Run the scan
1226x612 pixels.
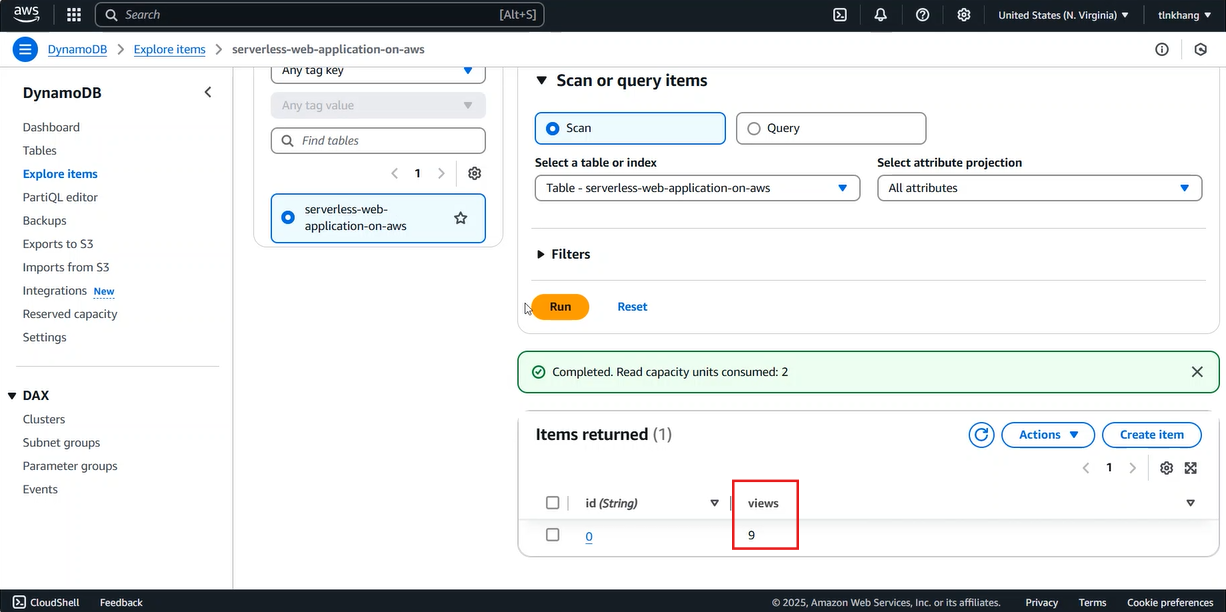pos(560,307)
